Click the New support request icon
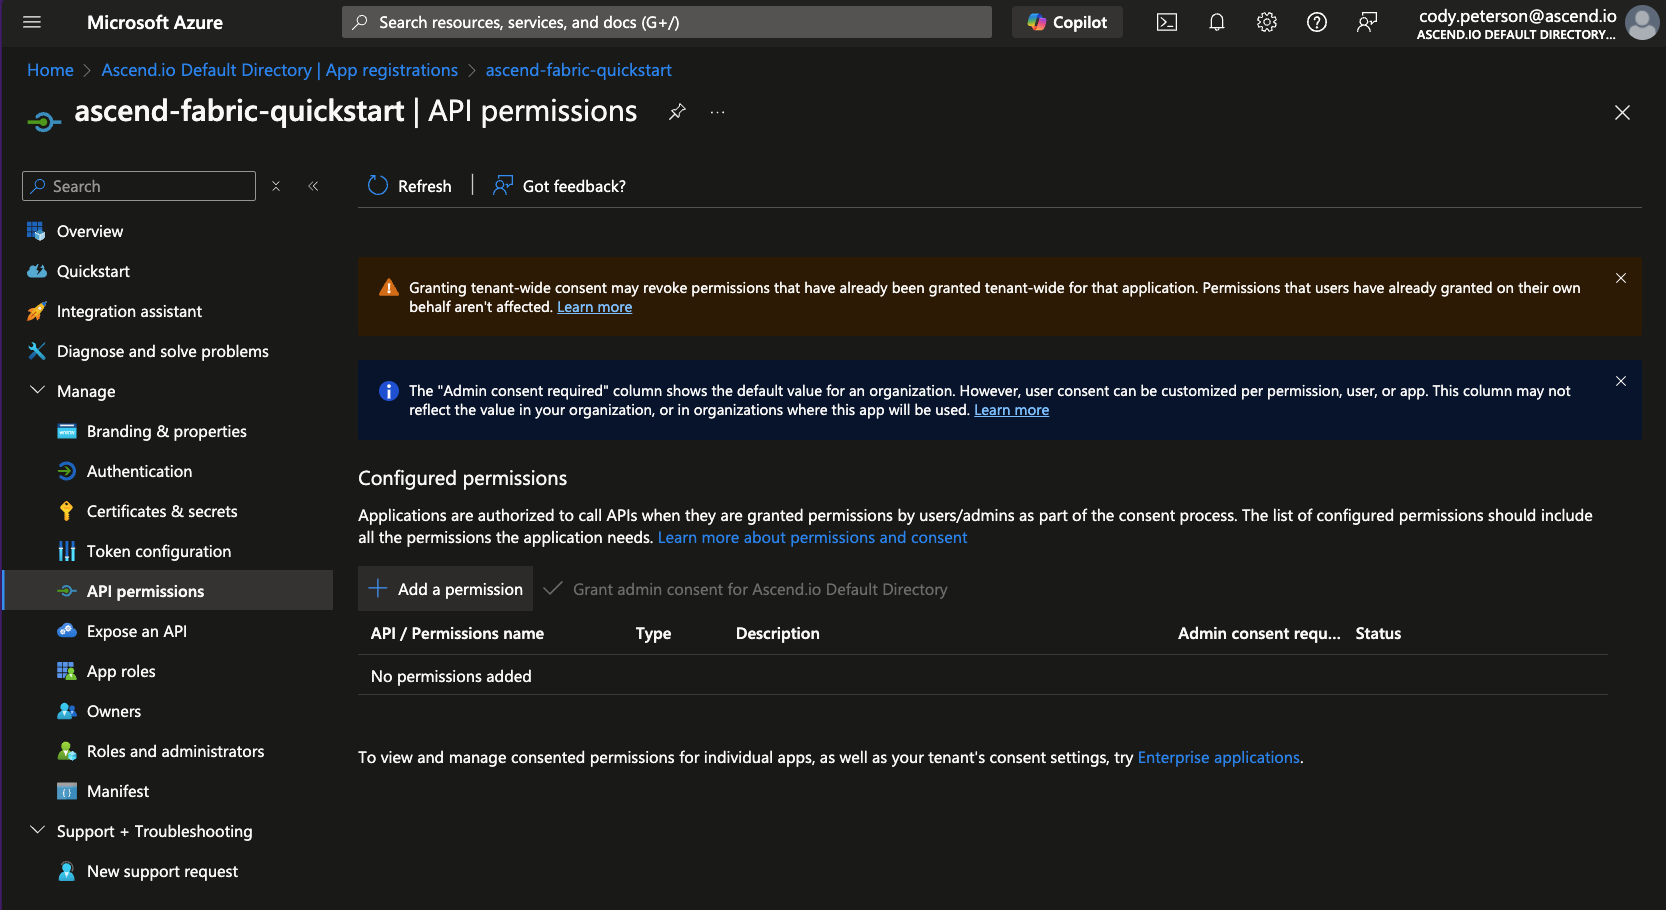 click(x=67, y=871)
